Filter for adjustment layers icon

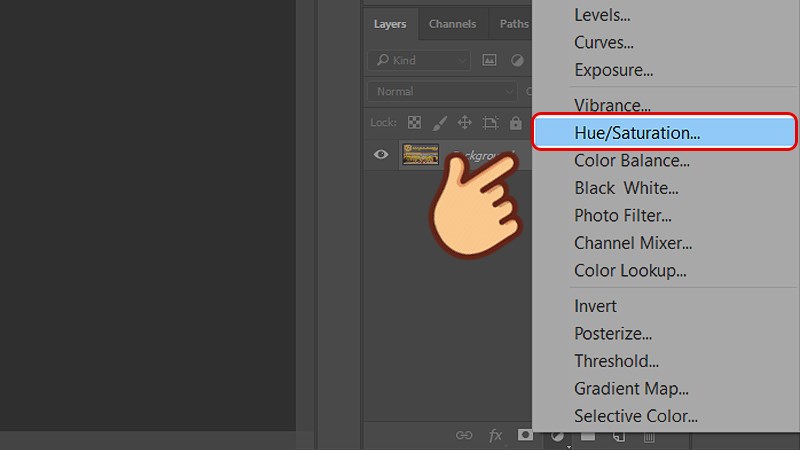point(517,60)
